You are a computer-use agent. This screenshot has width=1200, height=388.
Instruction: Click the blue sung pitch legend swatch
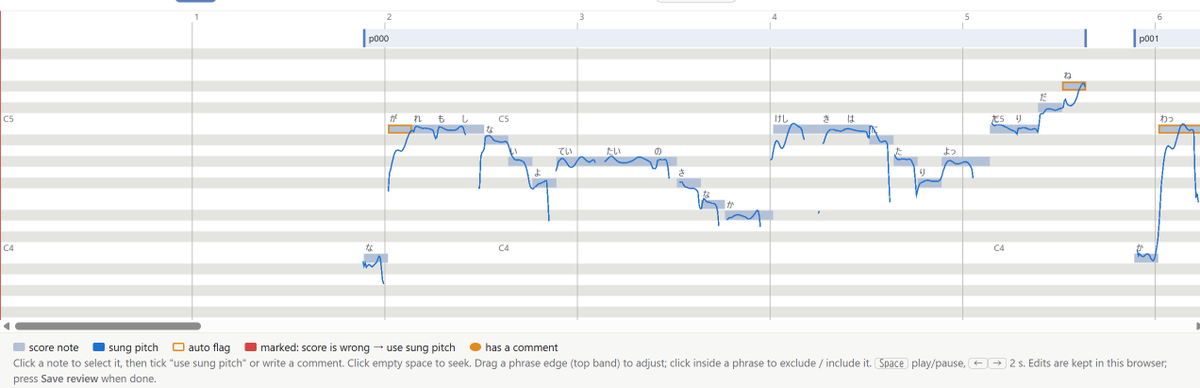[99, 348]
